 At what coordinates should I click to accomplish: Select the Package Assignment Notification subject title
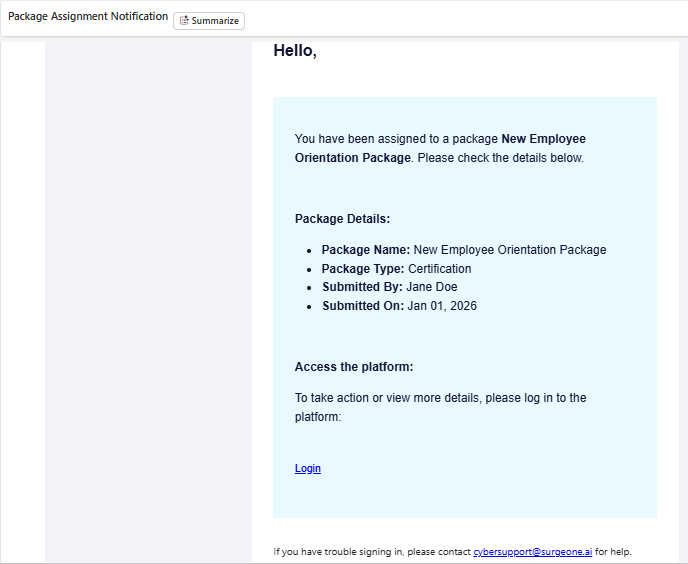(88, 16)
